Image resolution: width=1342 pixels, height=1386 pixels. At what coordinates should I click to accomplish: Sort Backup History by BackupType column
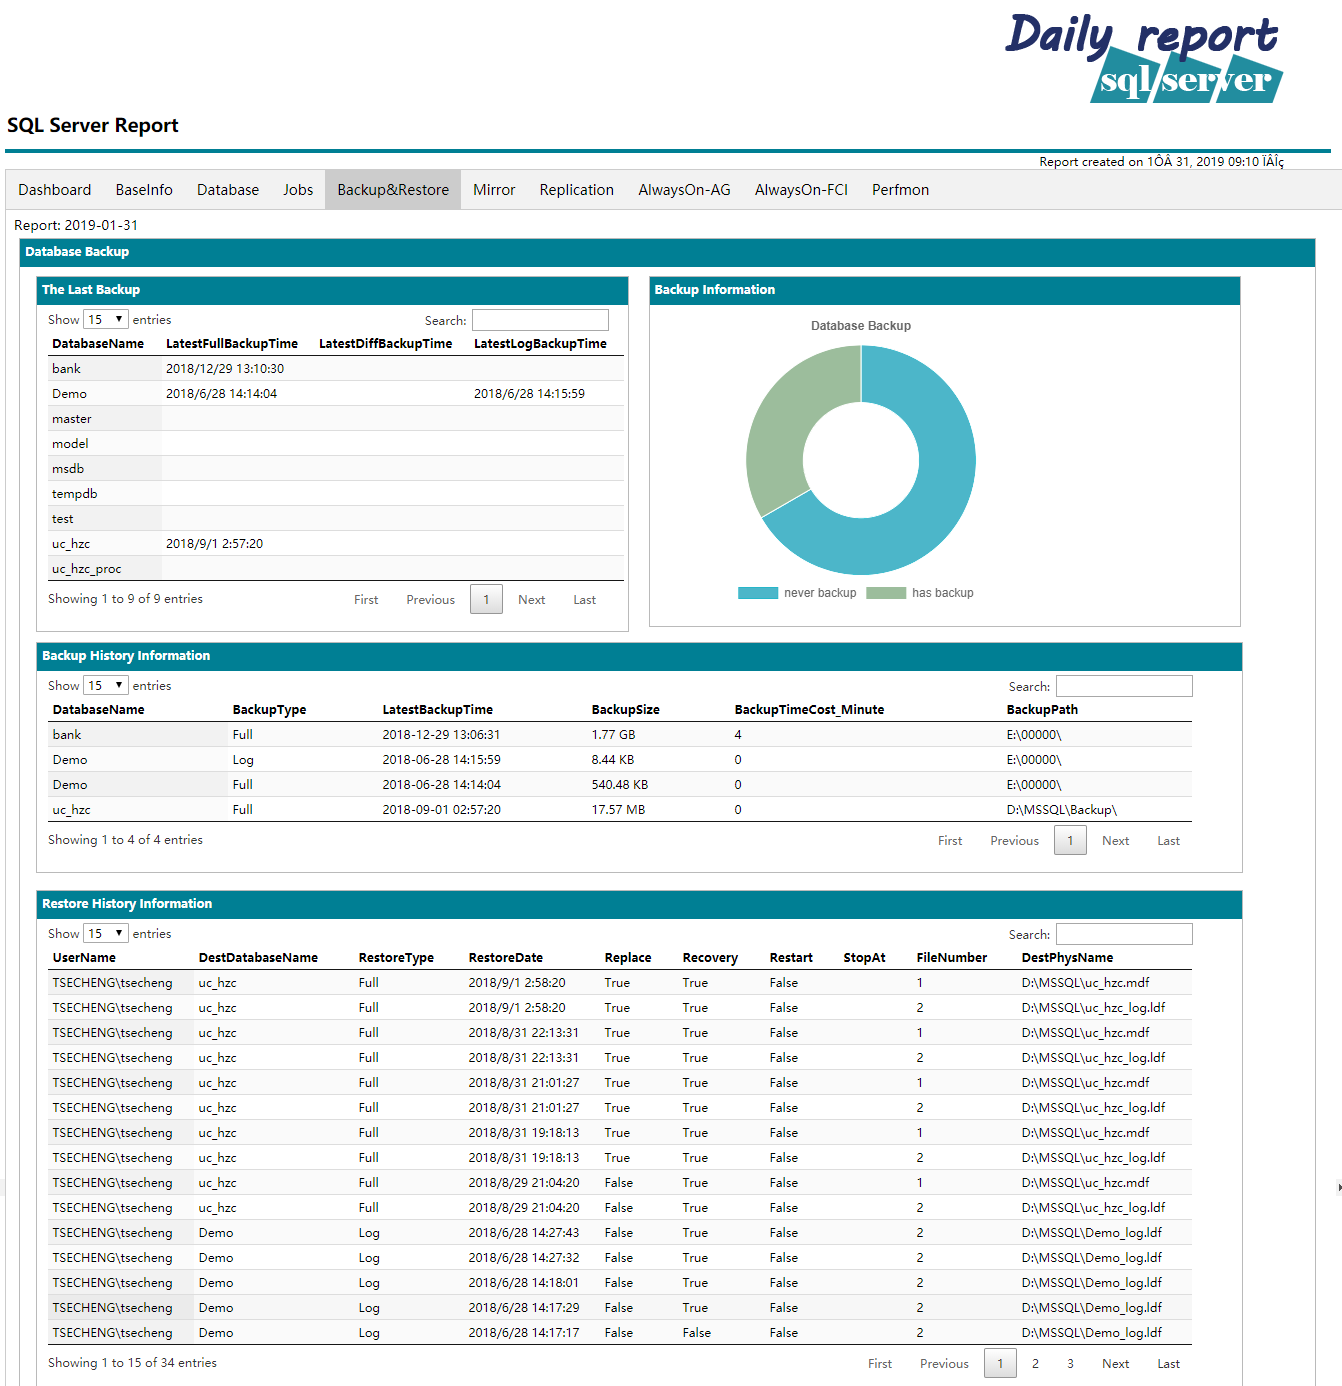coord(269,710)
